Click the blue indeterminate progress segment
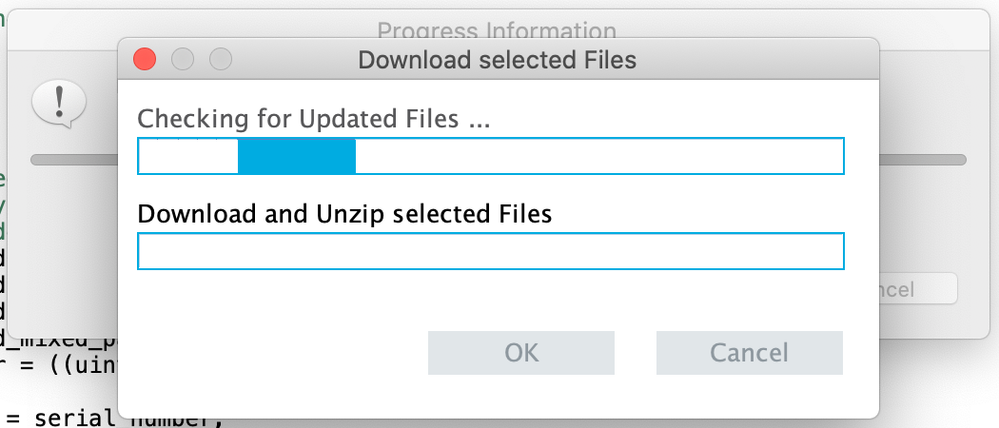This screenshot has height=428, width=999. 296,156
